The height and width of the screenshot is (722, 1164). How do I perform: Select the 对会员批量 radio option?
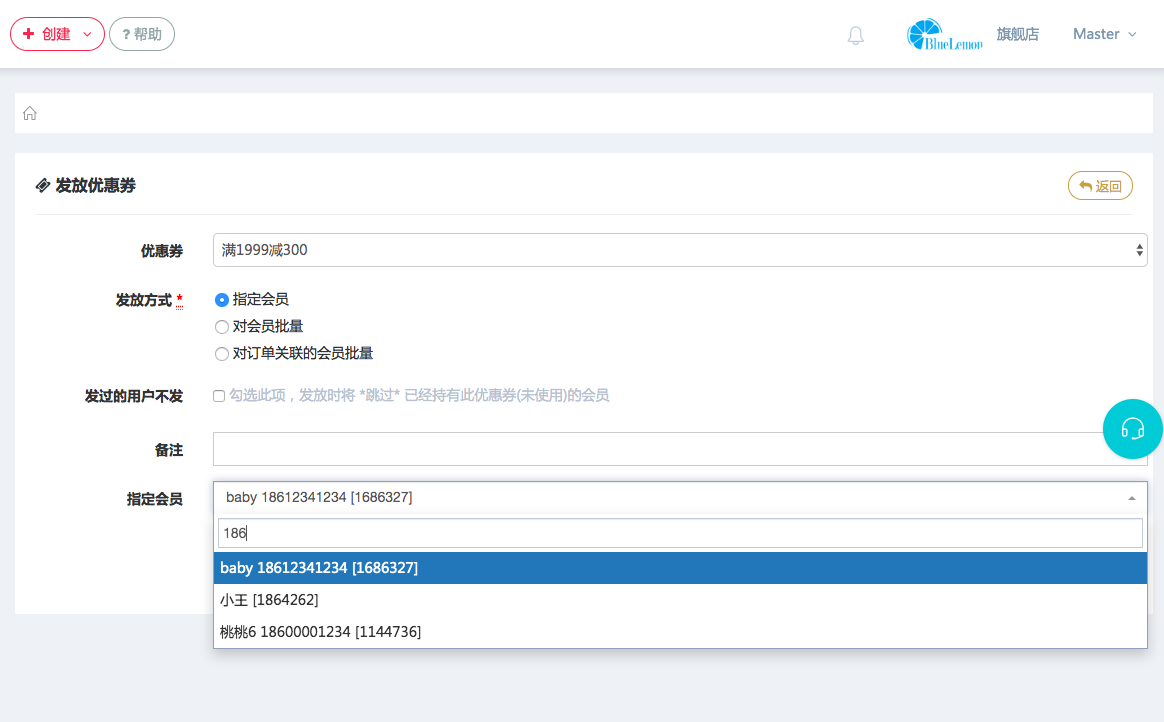pyautogui.click(x=222, y=326)
